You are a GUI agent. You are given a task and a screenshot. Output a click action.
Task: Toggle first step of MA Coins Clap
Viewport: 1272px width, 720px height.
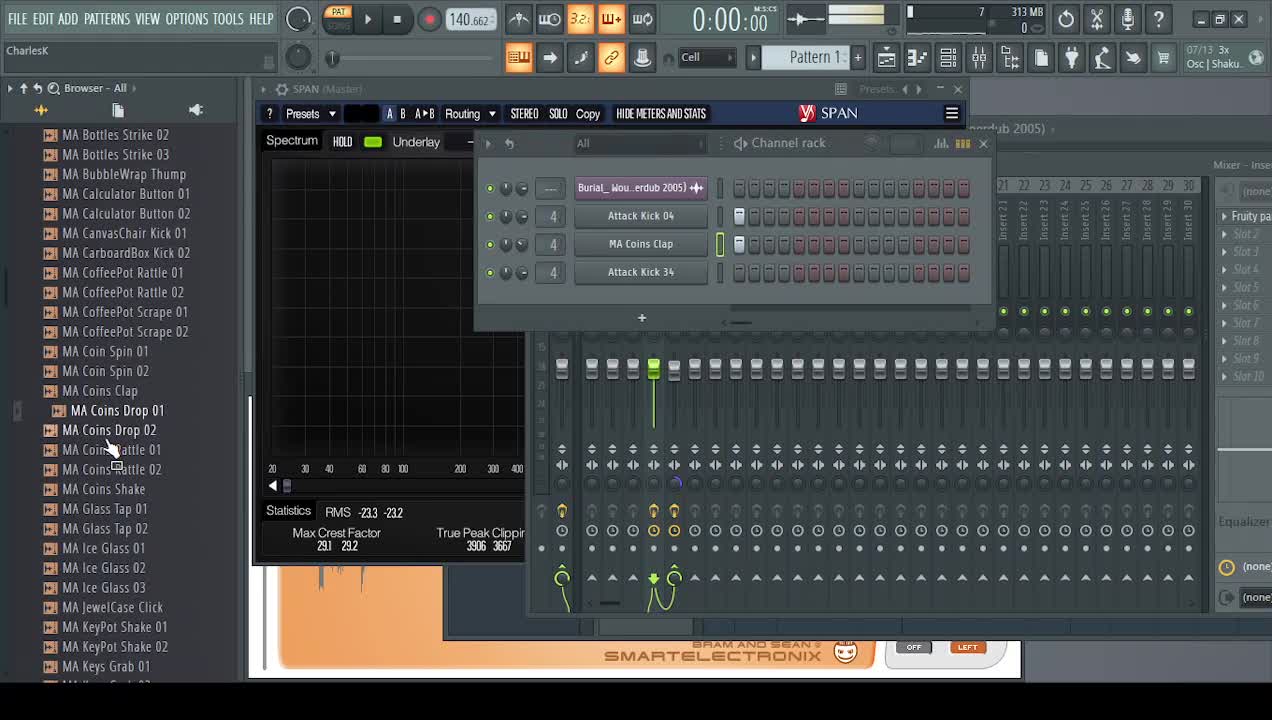(x=739, y=244)
